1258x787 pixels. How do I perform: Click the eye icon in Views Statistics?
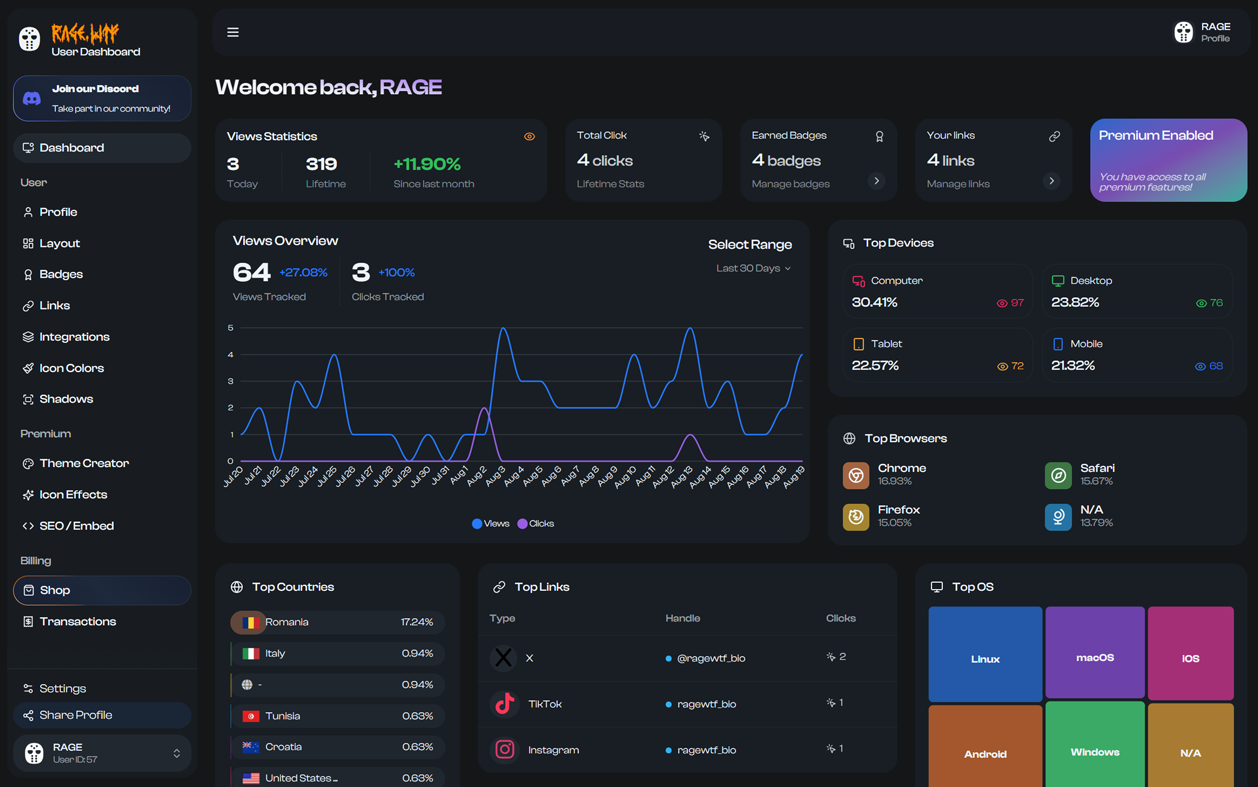(529, 137)
